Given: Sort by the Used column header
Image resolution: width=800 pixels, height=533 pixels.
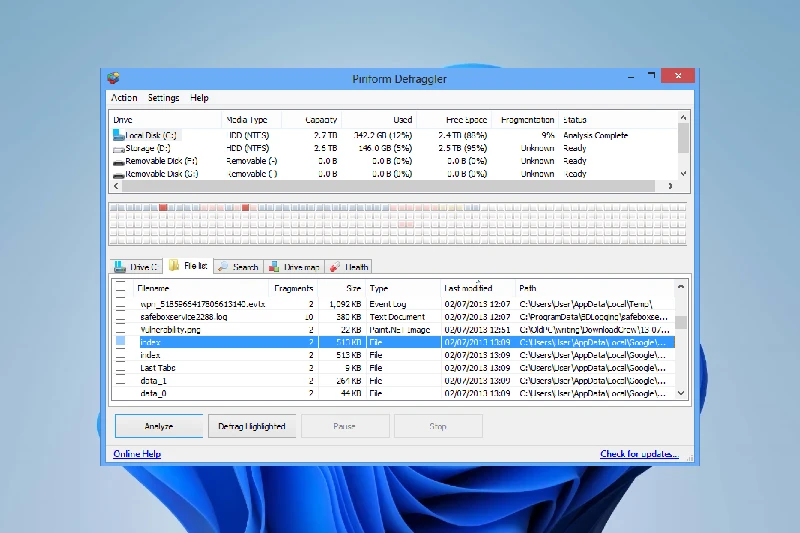Looking at the screenshot, I should (379, 120).
